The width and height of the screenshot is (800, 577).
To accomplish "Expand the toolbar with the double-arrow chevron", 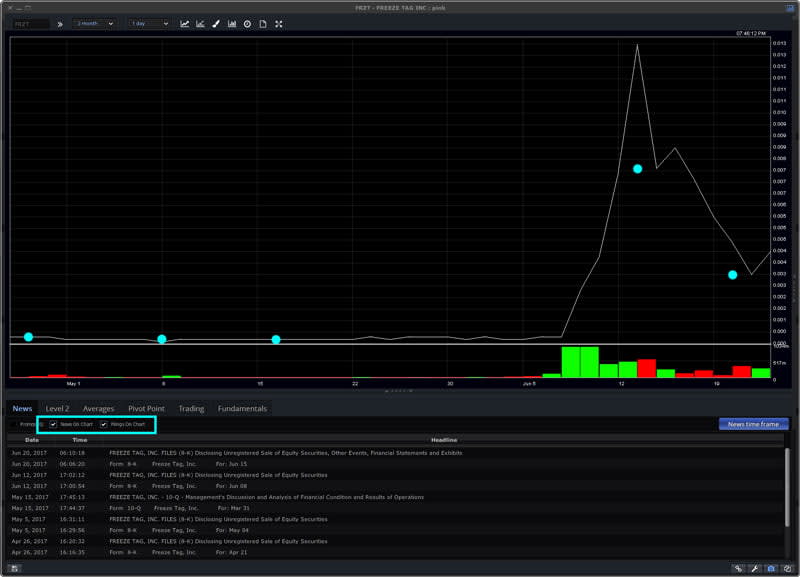I will coord(60,23).
